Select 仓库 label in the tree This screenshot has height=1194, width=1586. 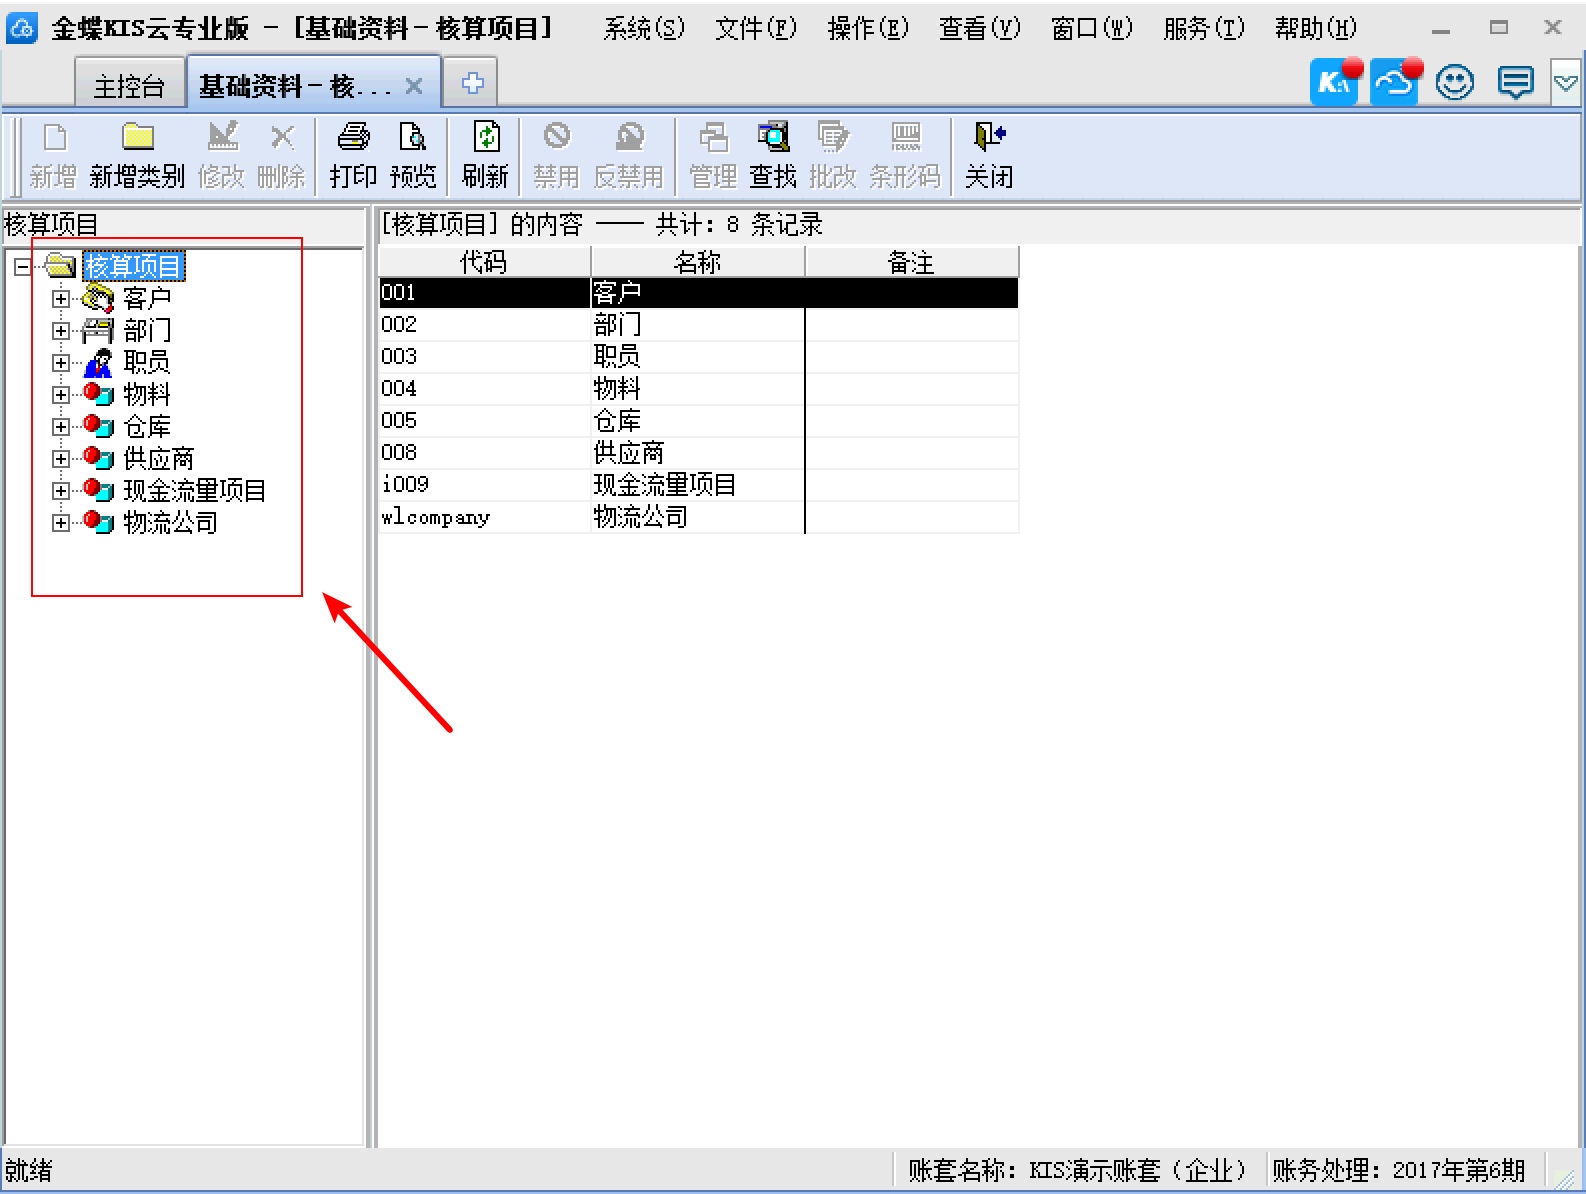tap(147, 427)
